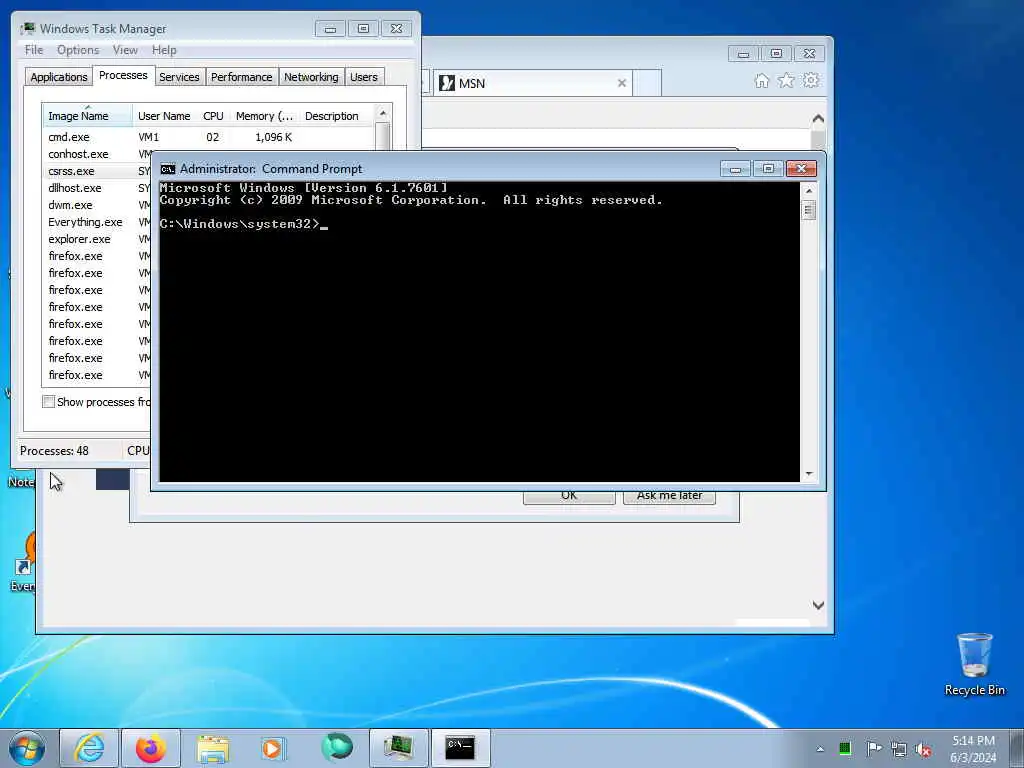1024x768 pixels.
Task: Open Windows Media Player taskbar icon
Action: [273, 748]
